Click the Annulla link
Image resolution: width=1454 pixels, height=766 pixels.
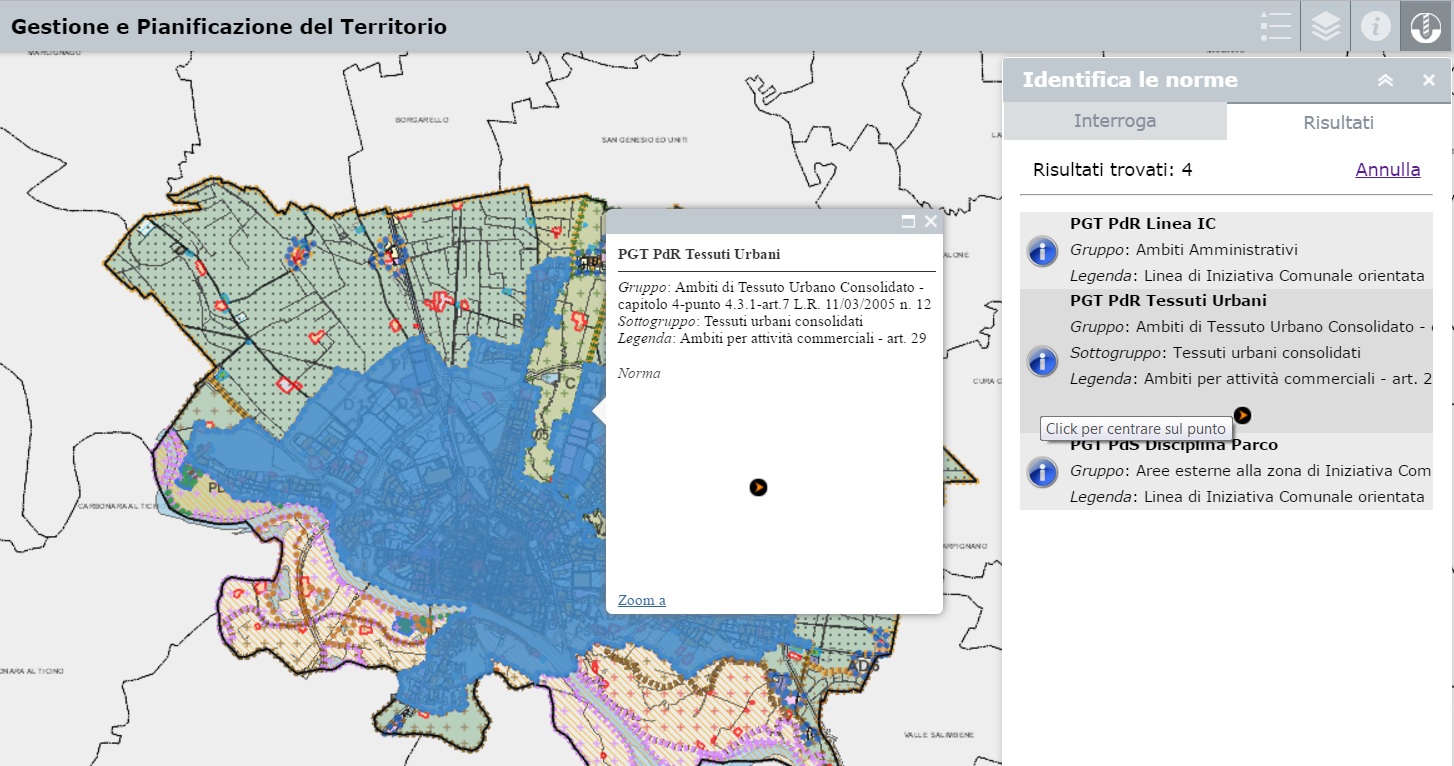pyautogui.click(x=1387, y=170)
